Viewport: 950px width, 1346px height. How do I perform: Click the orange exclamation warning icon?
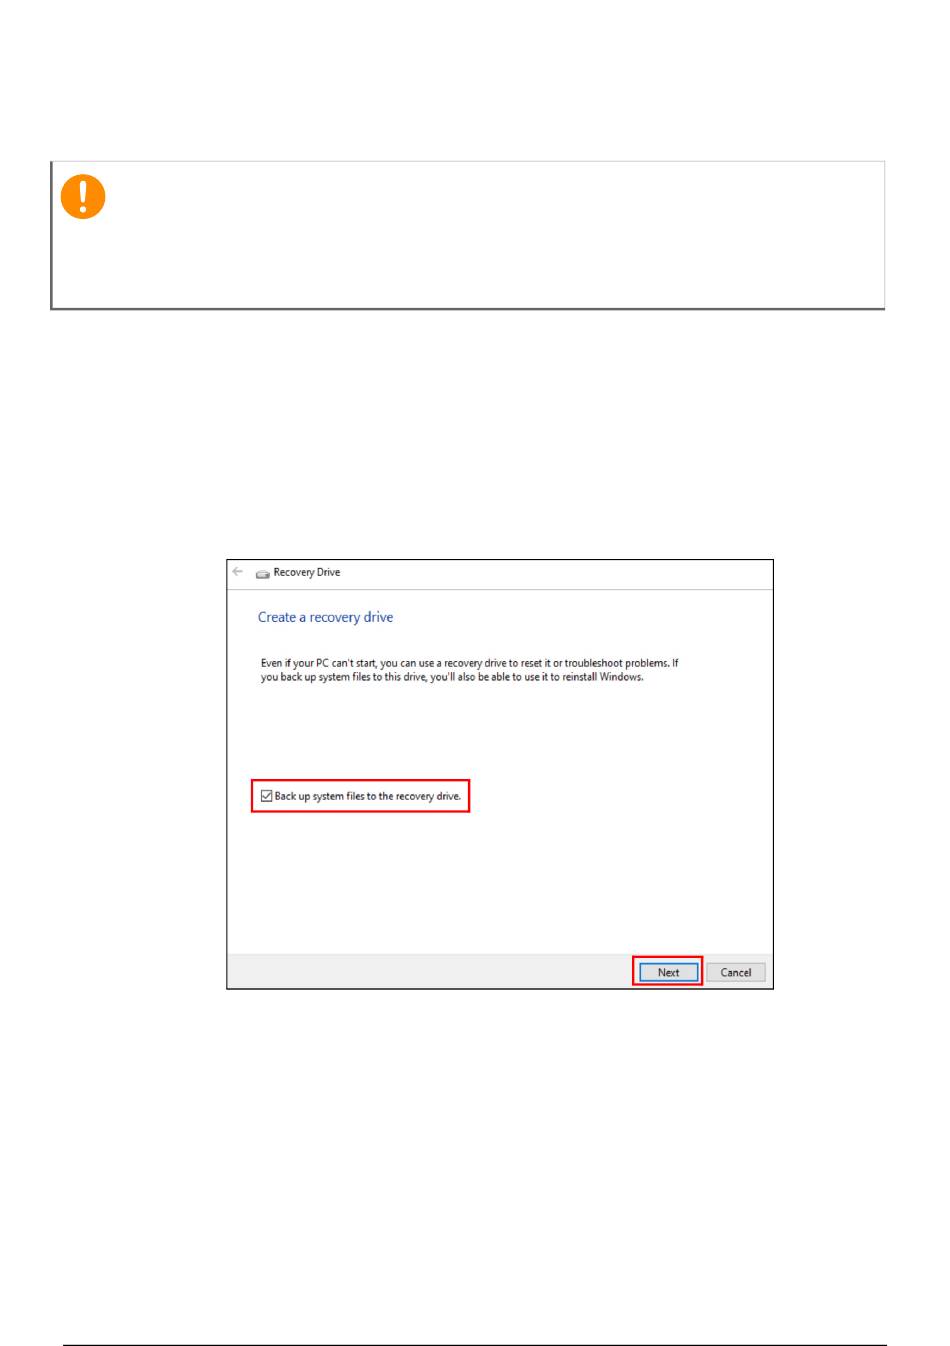click(x=83, y=197)
